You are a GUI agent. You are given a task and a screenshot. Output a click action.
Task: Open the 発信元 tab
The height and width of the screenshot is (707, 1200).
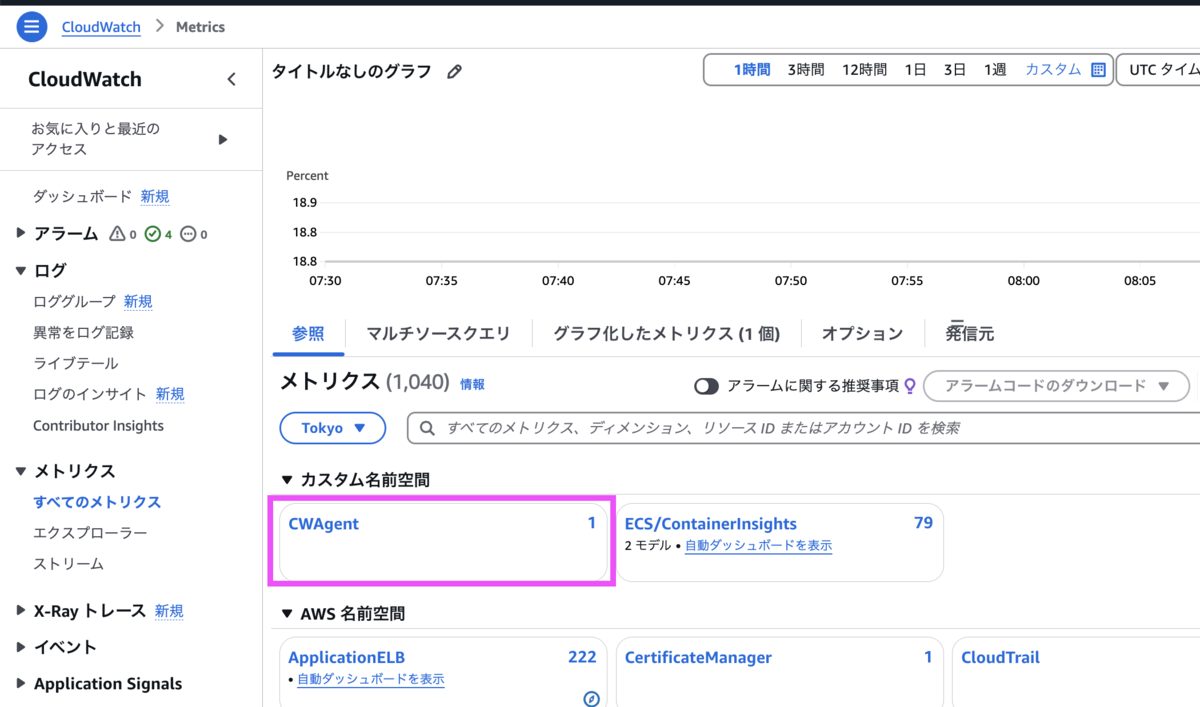point(969,334)
